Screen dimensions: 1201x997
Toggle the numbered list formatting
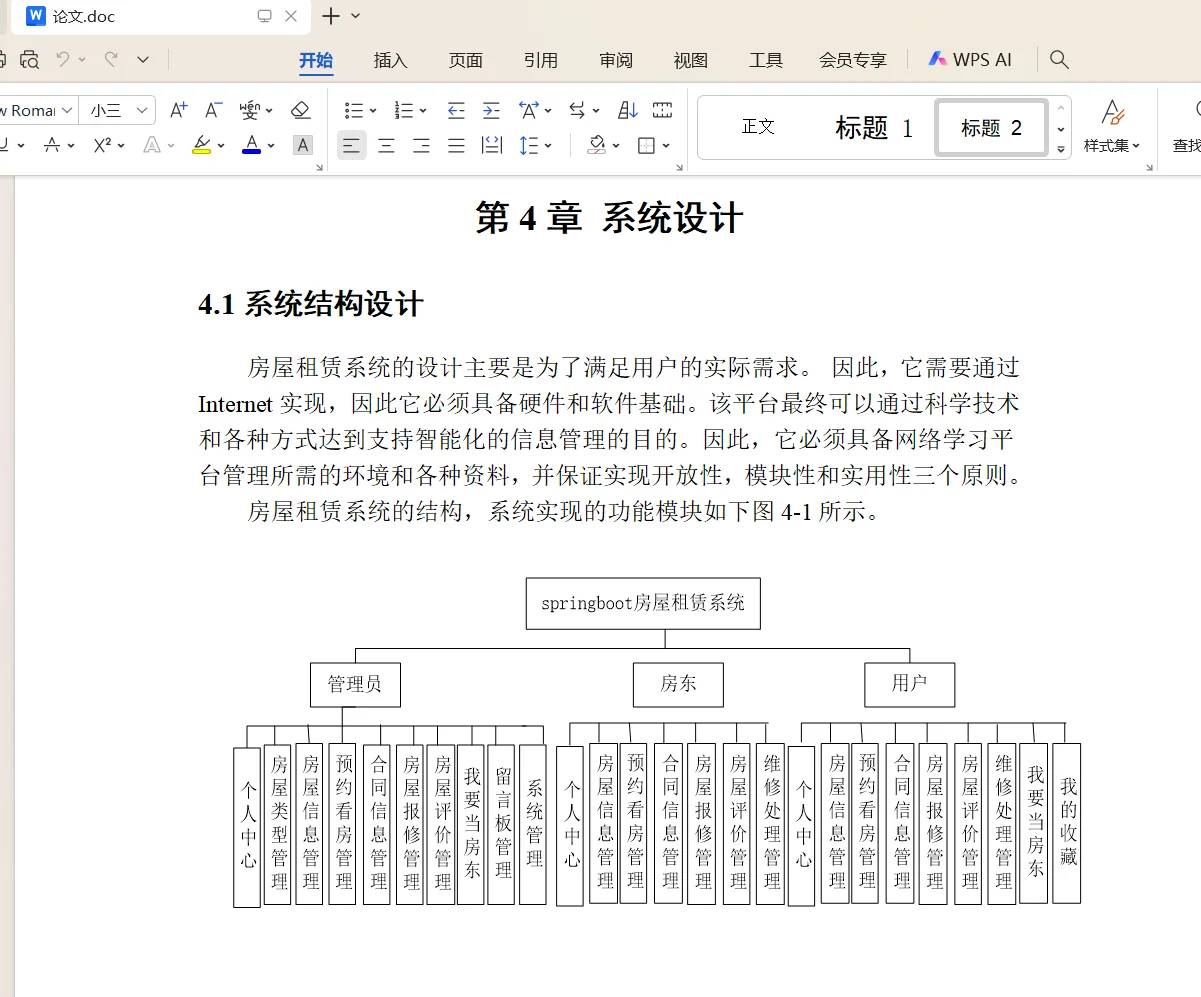(403, 110)
